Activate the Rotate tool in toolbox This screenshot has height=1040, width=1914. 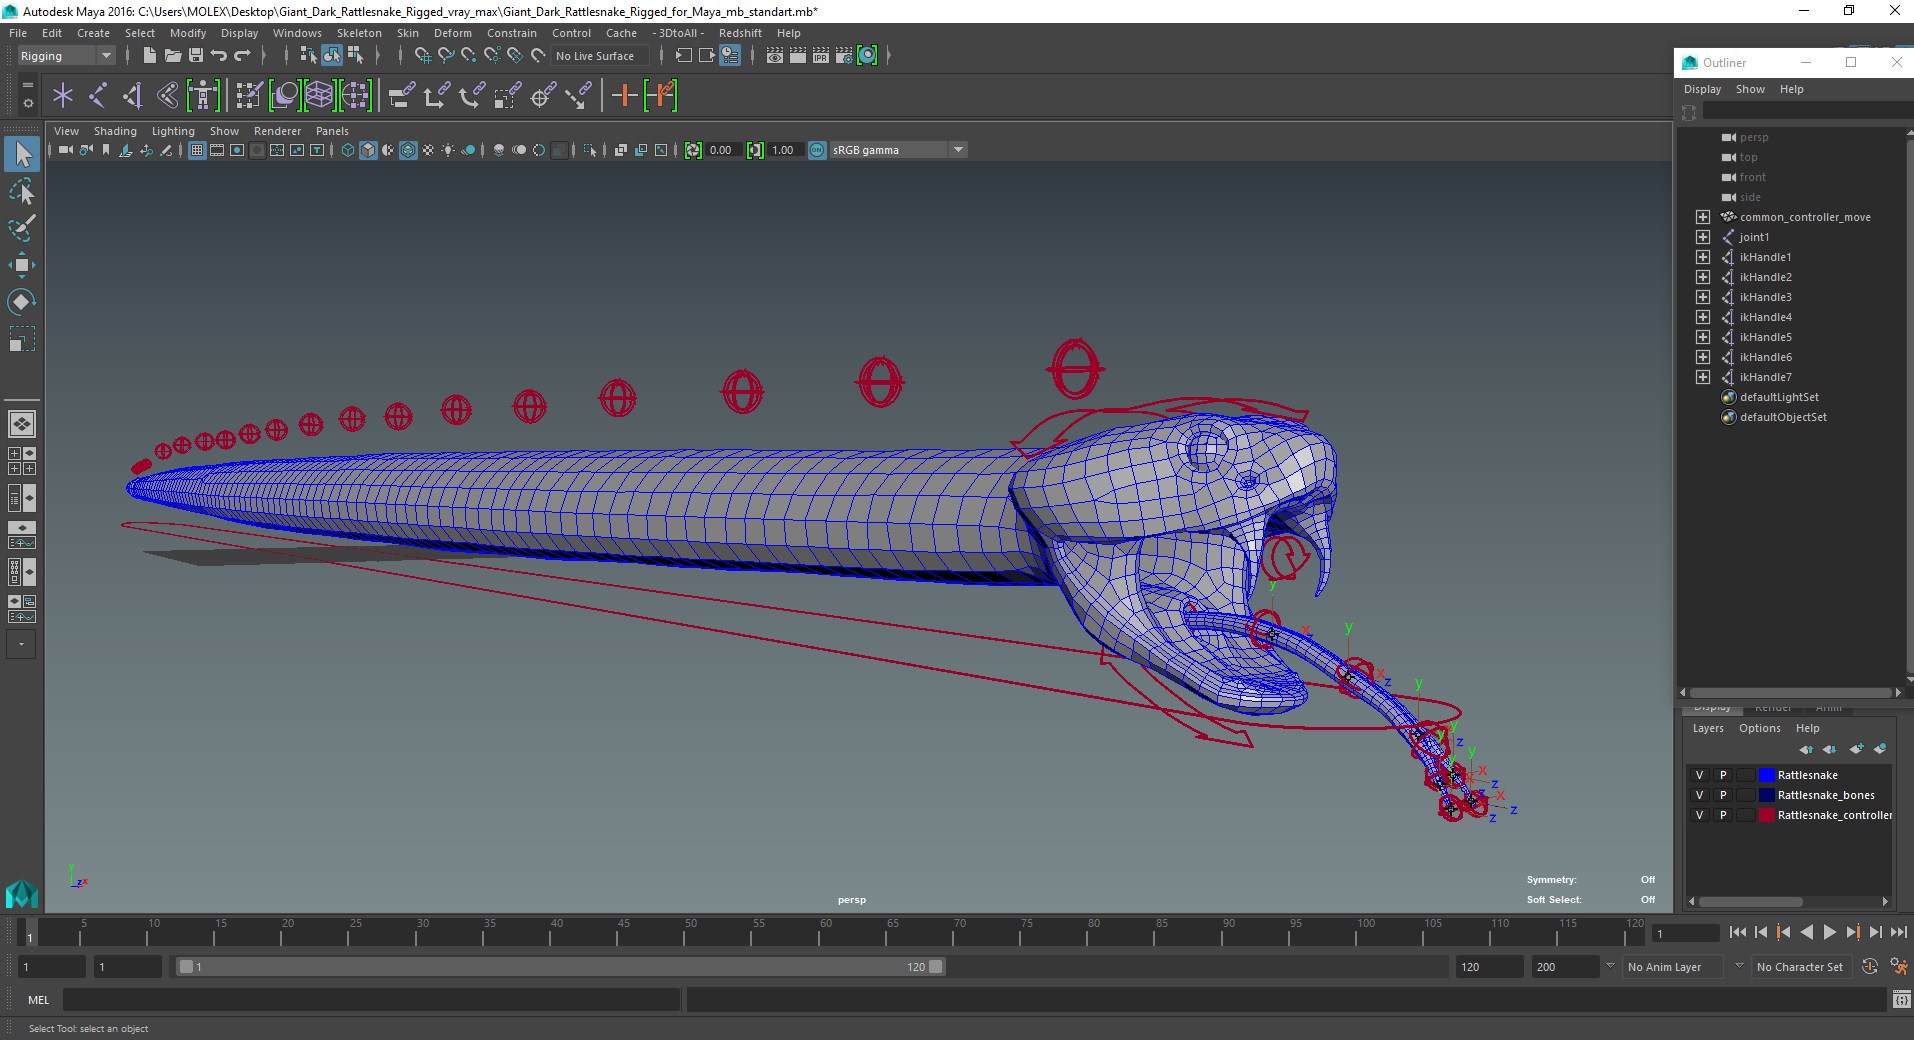[22, 302]
